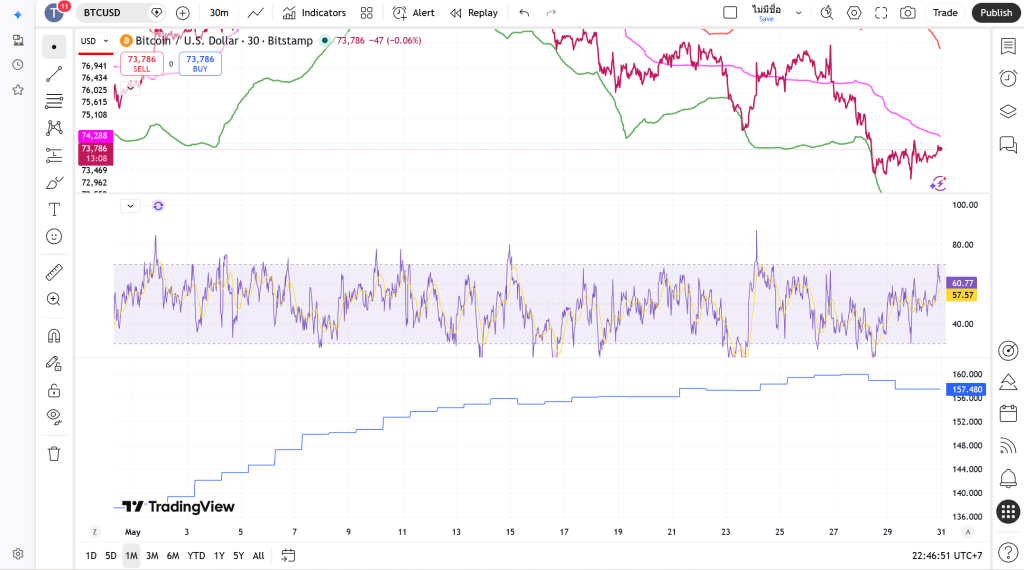Open the apps grid button
The height and width of the screenshot is (570, 1024).
click(x=1008, y=511)
